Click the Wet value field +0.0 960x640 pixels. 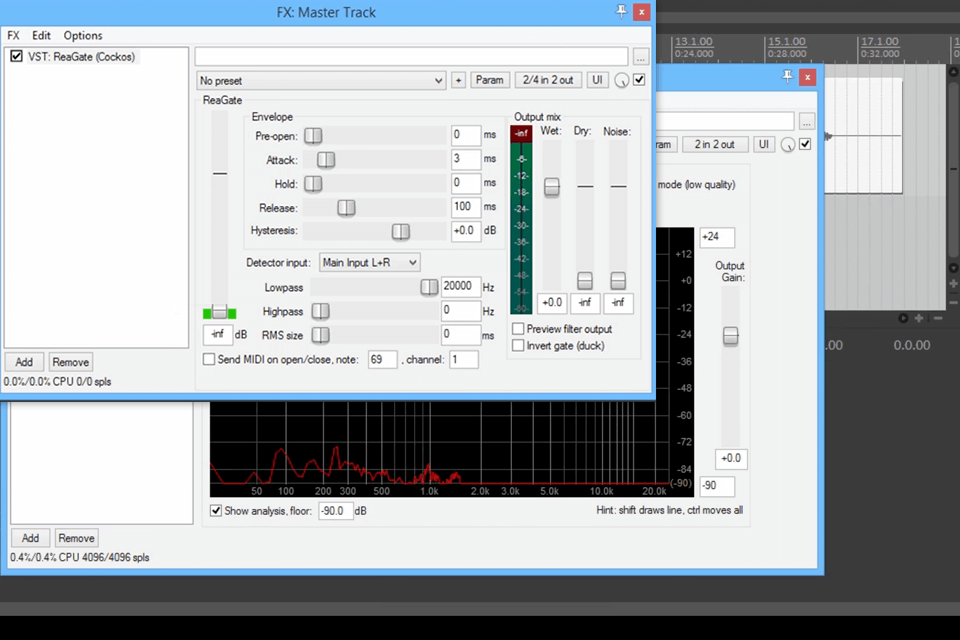(552, 303)
